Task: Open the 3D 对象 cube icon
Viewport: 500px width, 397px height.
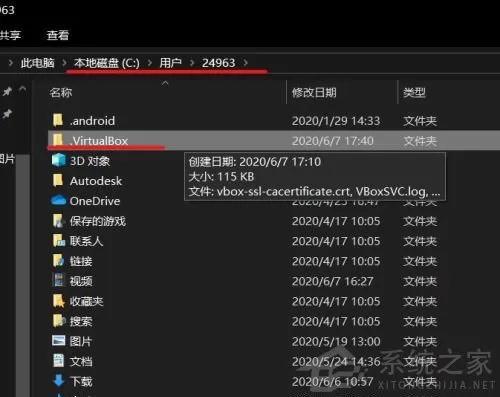Action: pos(59,160)
